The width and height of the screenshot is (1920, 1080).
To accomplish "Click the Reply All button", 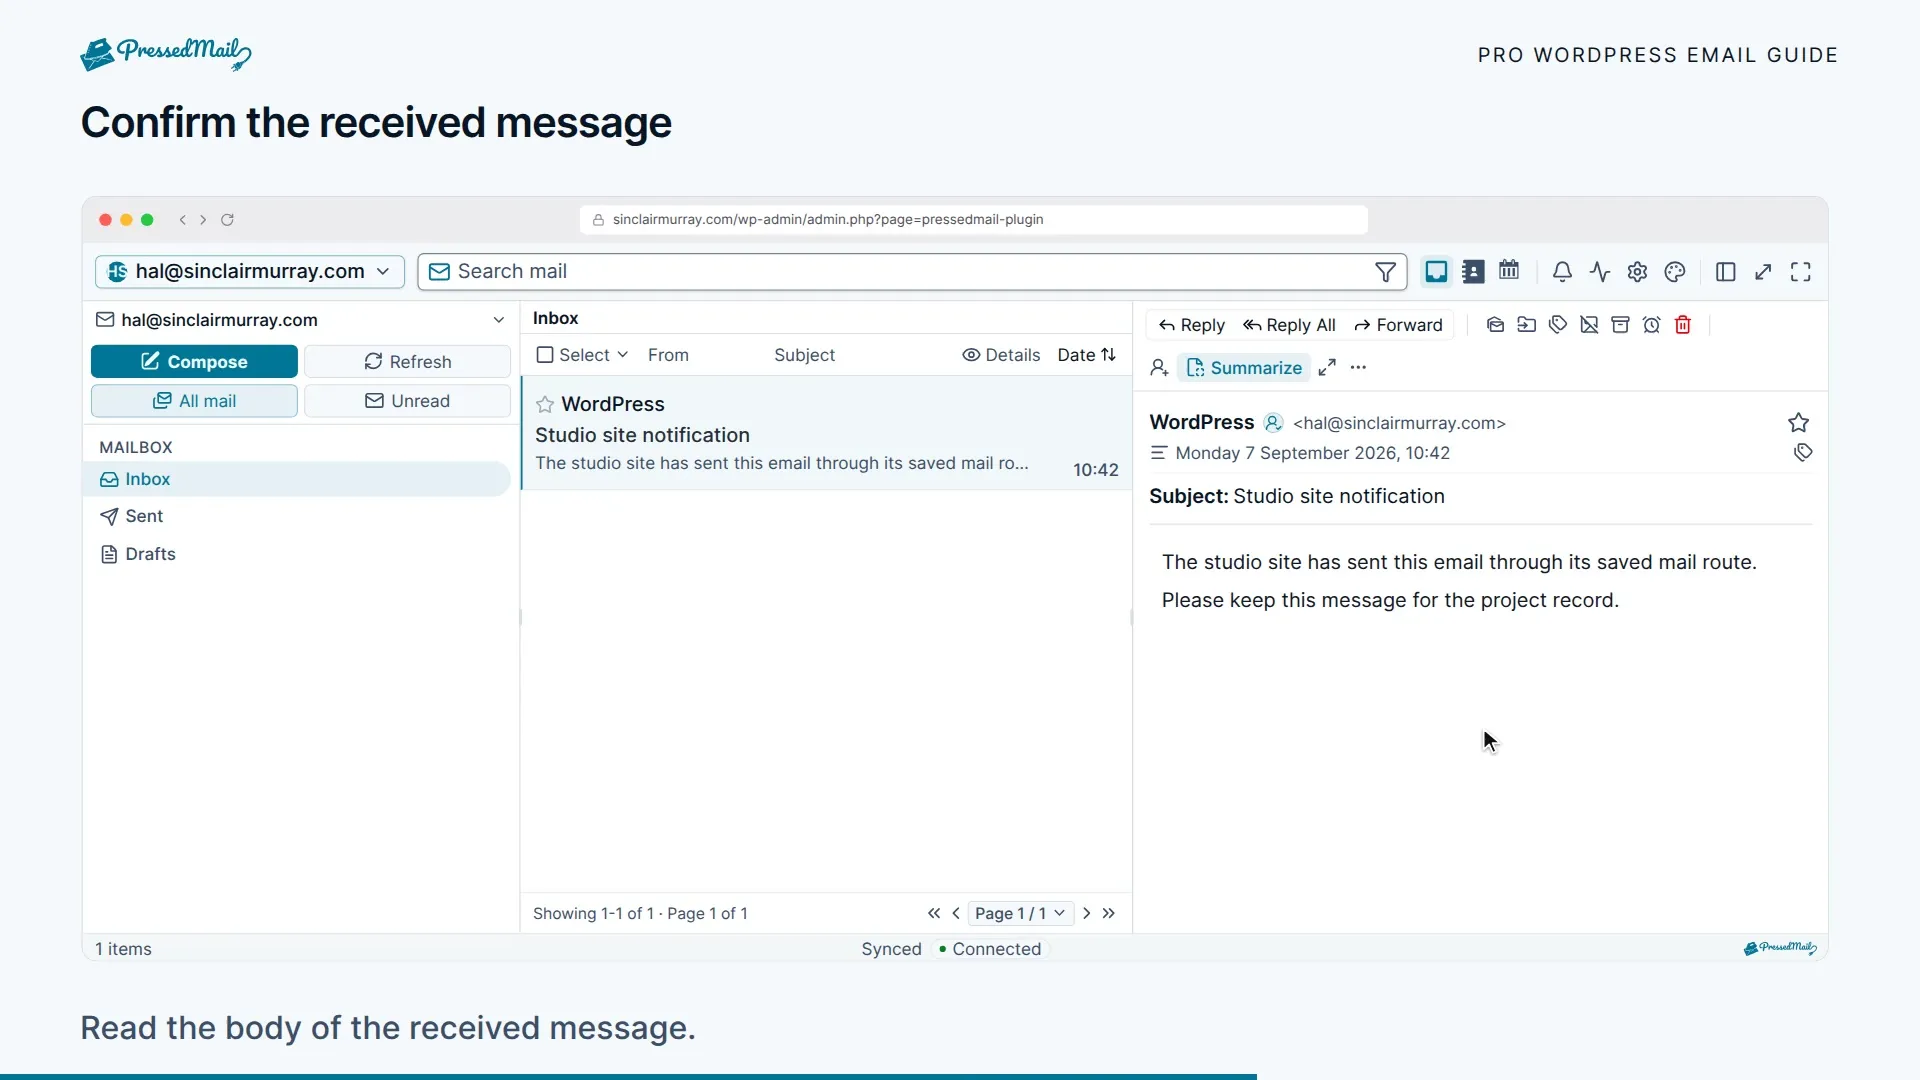I will click(1288, 325).
